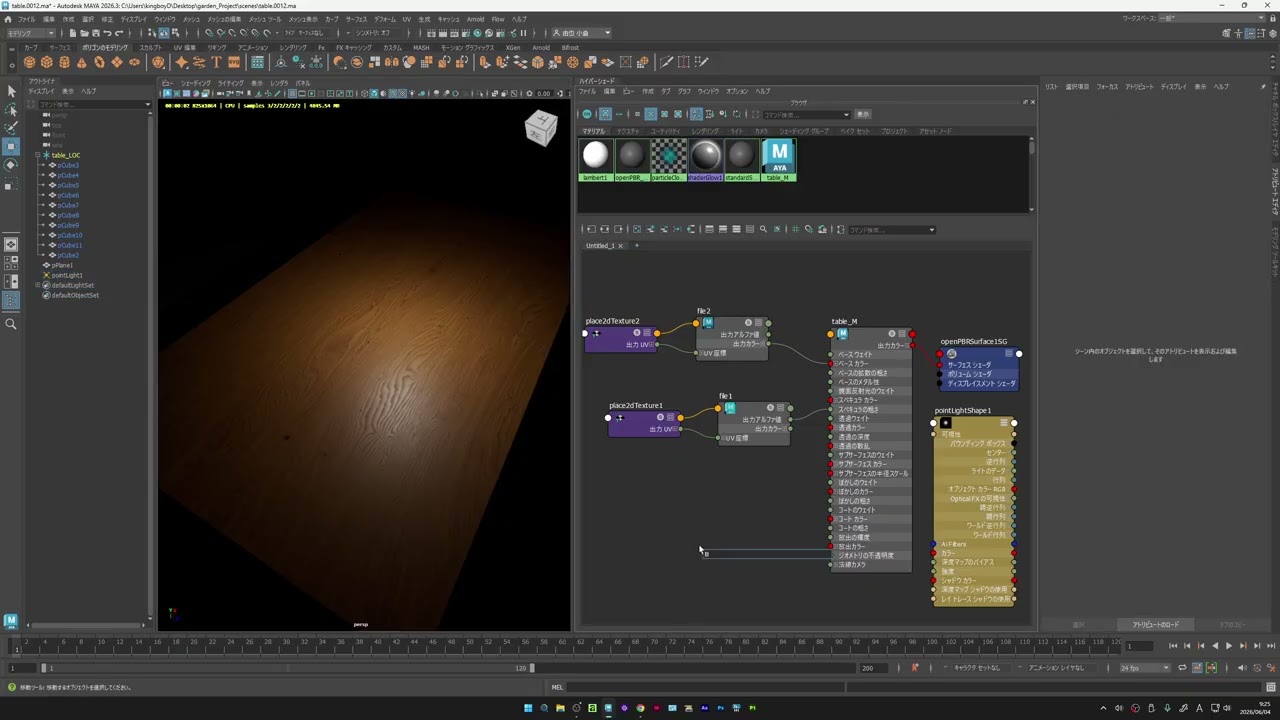Collapse the table_LOC group in Outliner
The width and height of the screenshot is (1280, 720).
[x=38, y=155]
